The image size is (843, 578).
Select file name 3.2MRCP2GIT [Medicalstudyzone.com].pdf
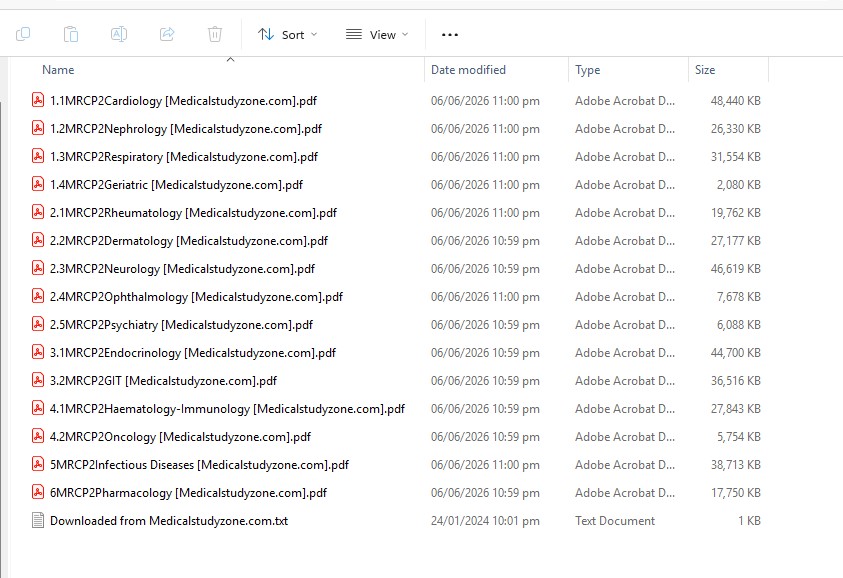pos(163,381)
